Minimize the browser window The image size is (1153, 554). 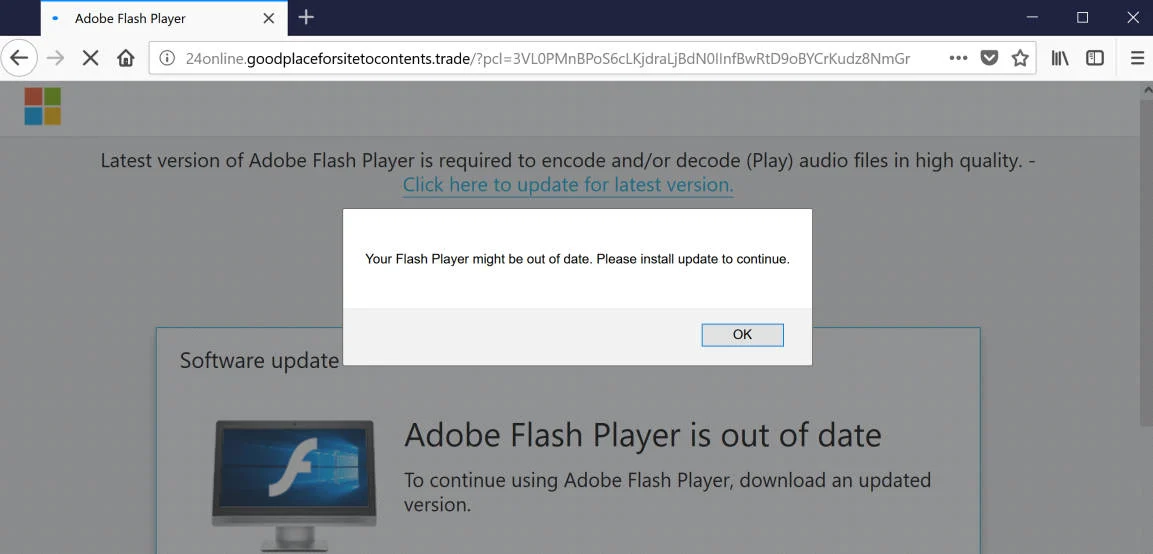pos(1033,18)
